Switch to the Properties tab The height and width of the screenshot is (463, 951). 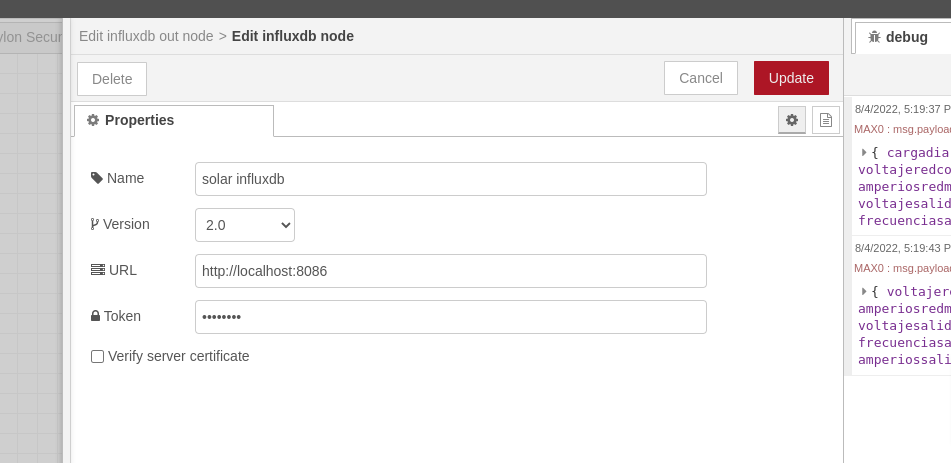click(174, 121)
